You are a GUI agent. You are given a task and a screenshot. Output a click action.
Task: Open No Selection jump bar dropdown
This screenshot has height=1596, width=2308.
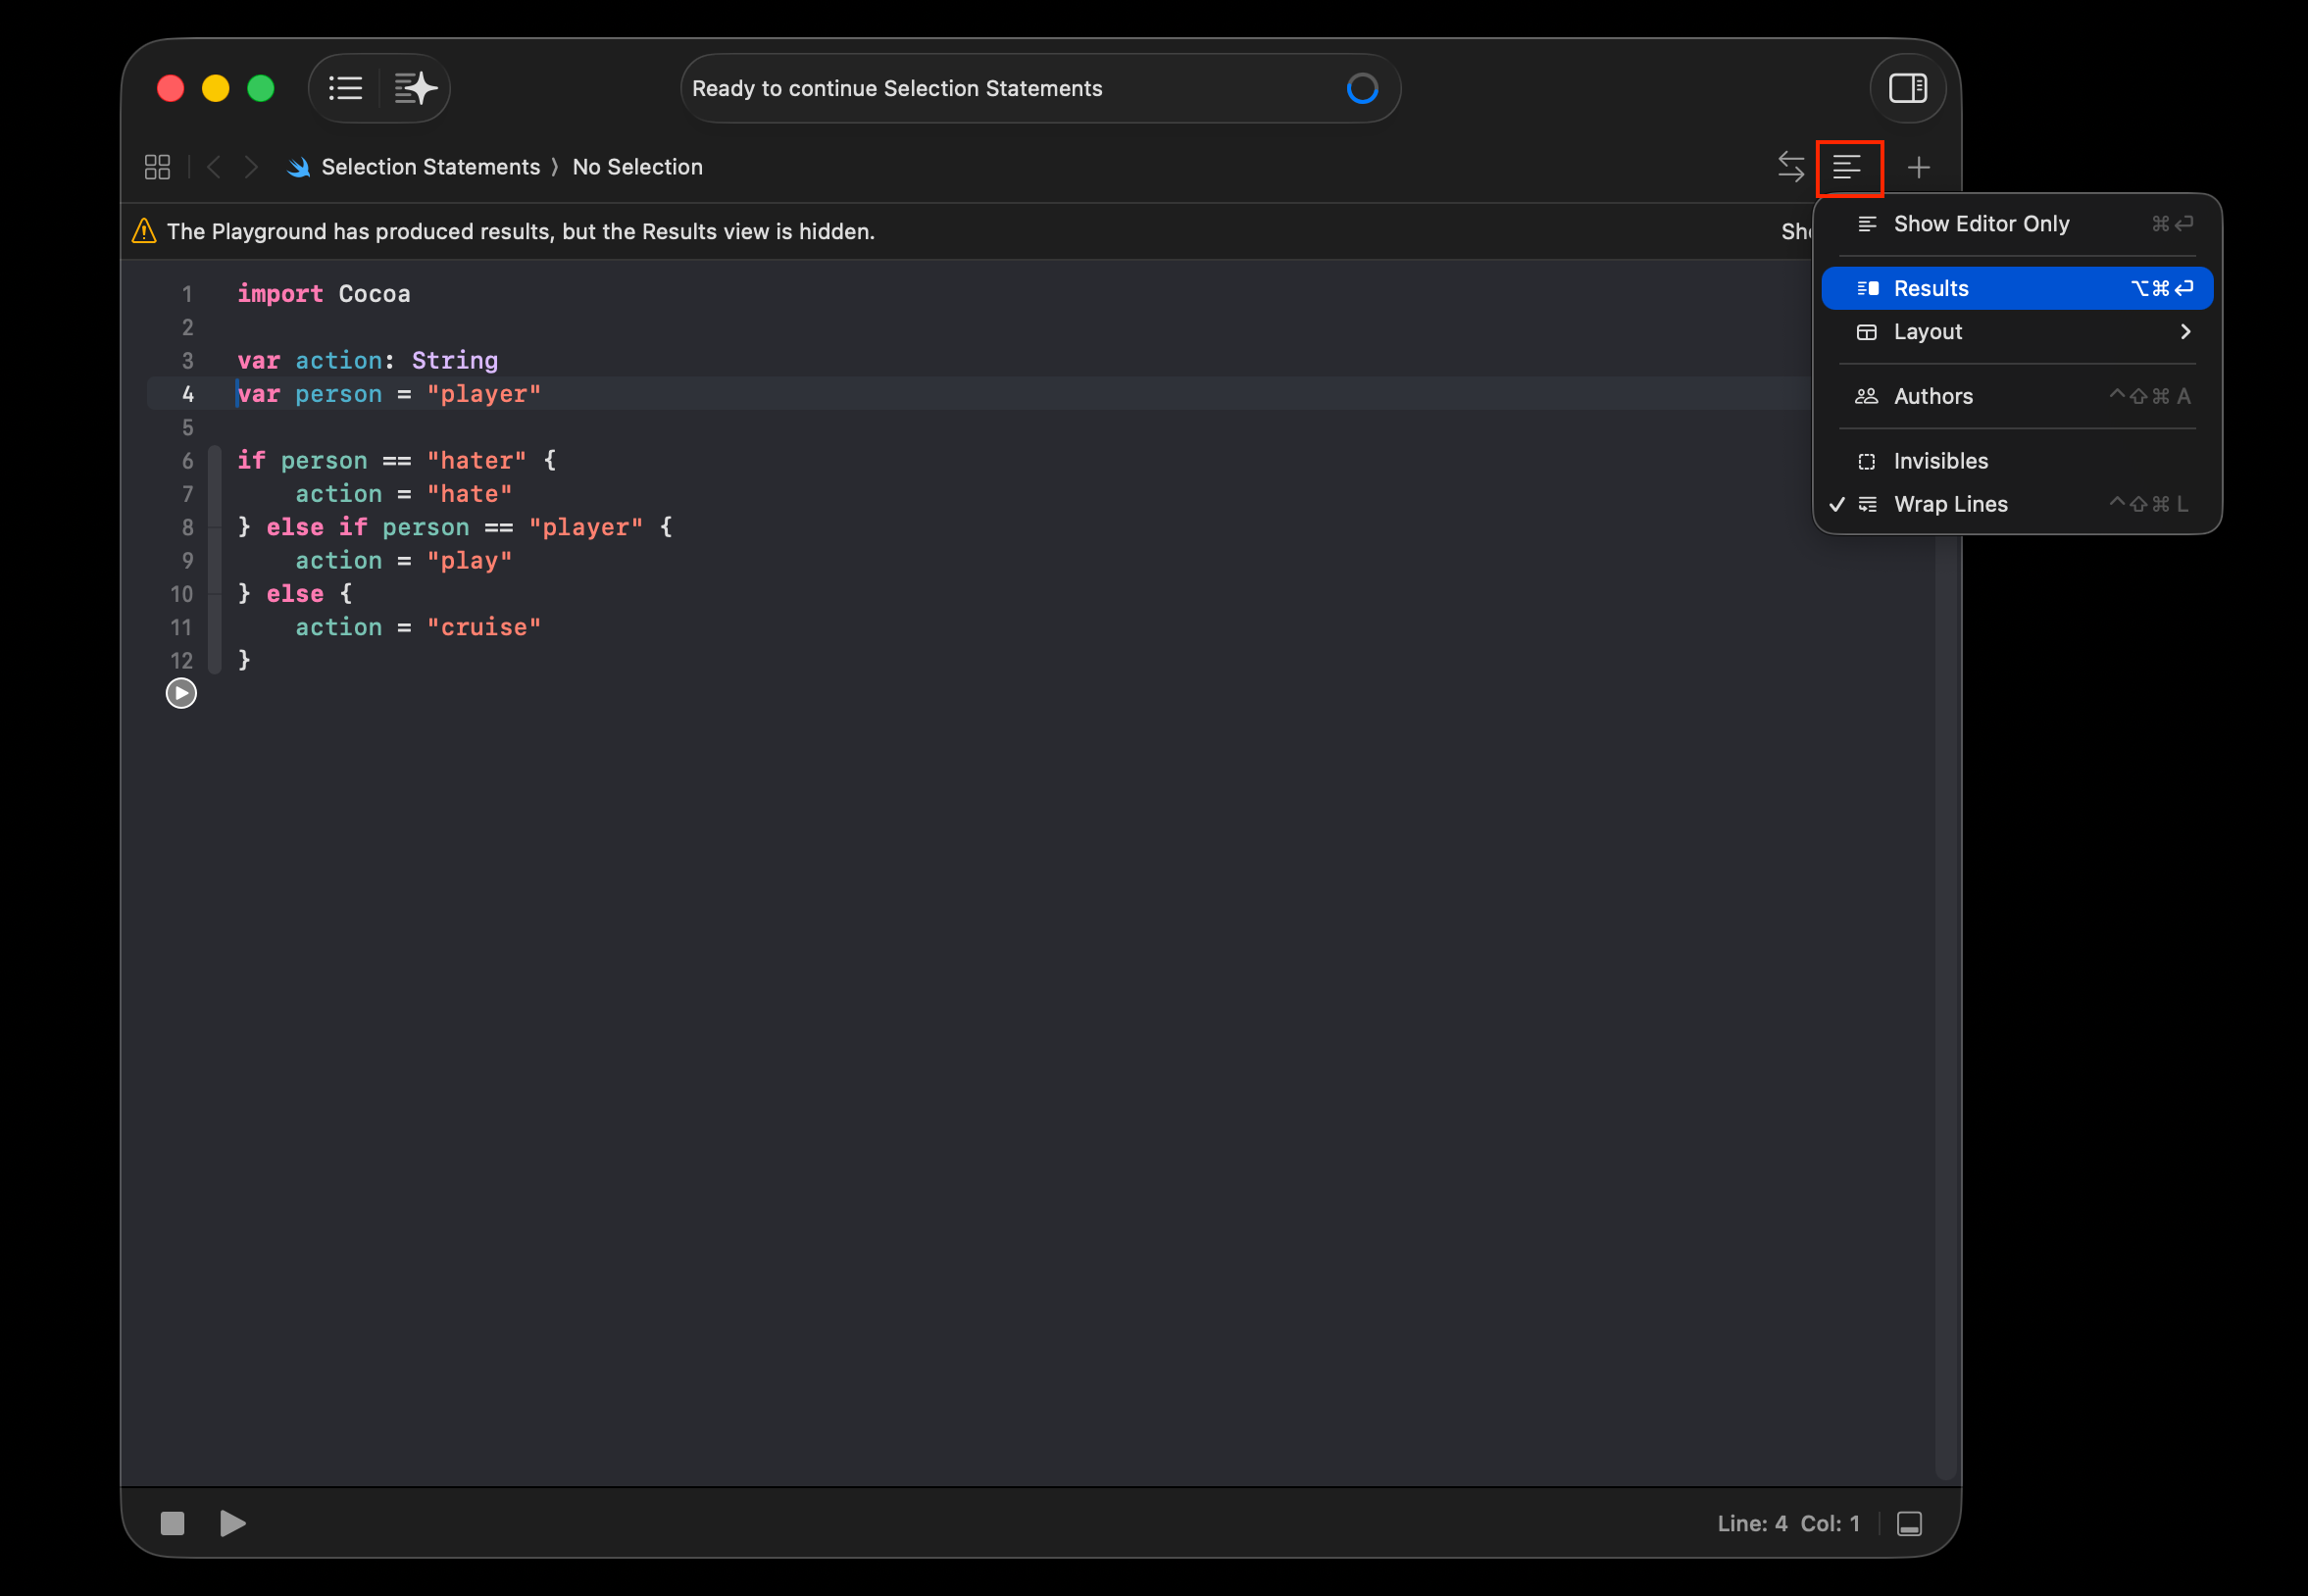coord(637,167)
